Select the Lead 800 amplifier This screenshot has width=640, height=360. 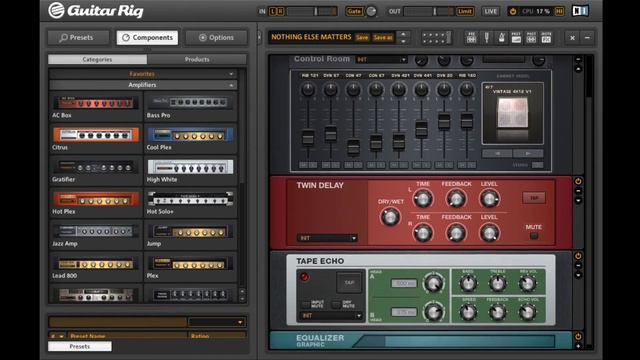click(96, 264)
